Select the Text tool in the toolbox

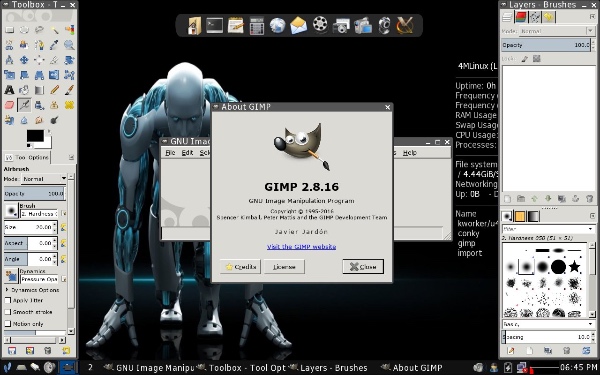click(x=9, y=90)
